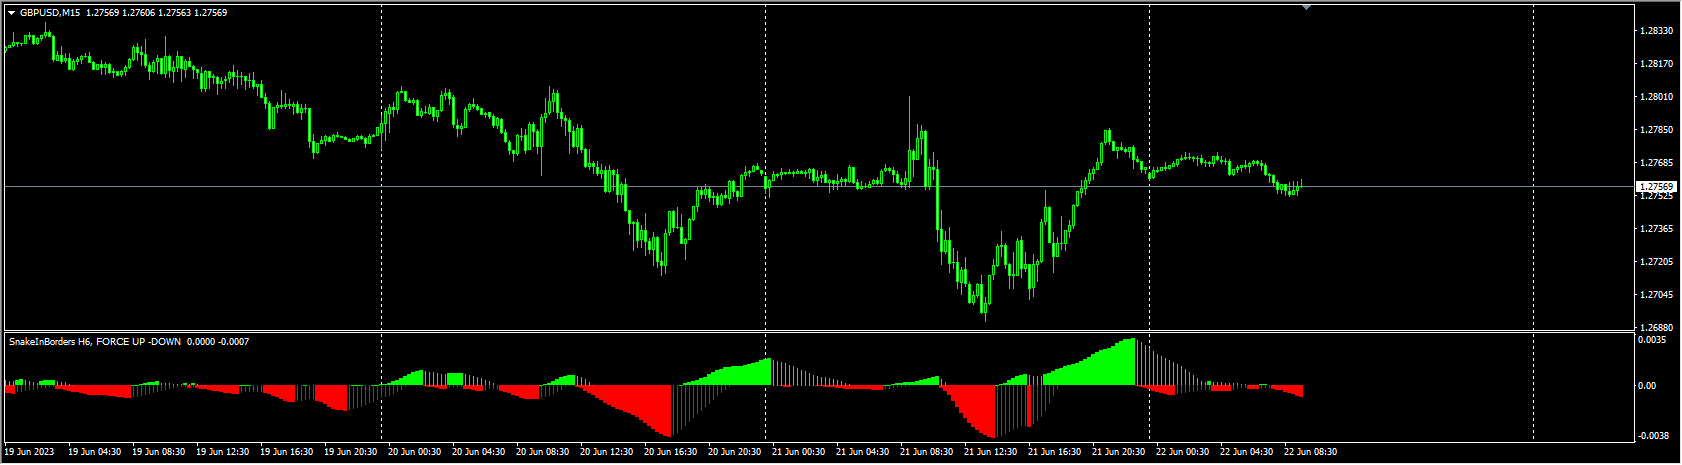Screen dimensions: 1682x465
Task: Click the 20 Jun 08:30 time label
Action: pos(543,452)
